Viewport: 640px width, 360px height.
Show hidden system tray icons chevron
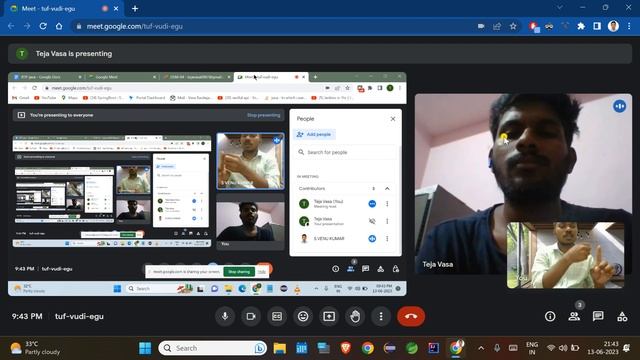coord(481,348)
